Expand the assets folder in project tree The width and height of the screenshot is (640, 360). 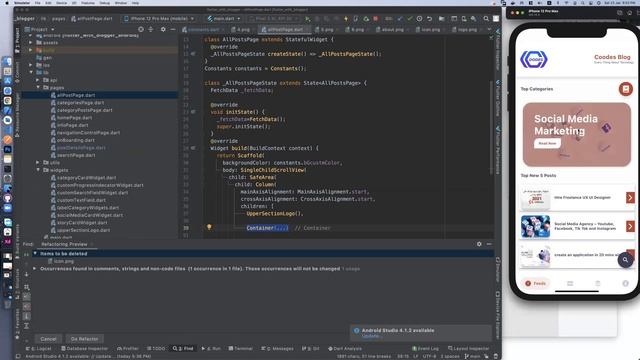point(31,42)
